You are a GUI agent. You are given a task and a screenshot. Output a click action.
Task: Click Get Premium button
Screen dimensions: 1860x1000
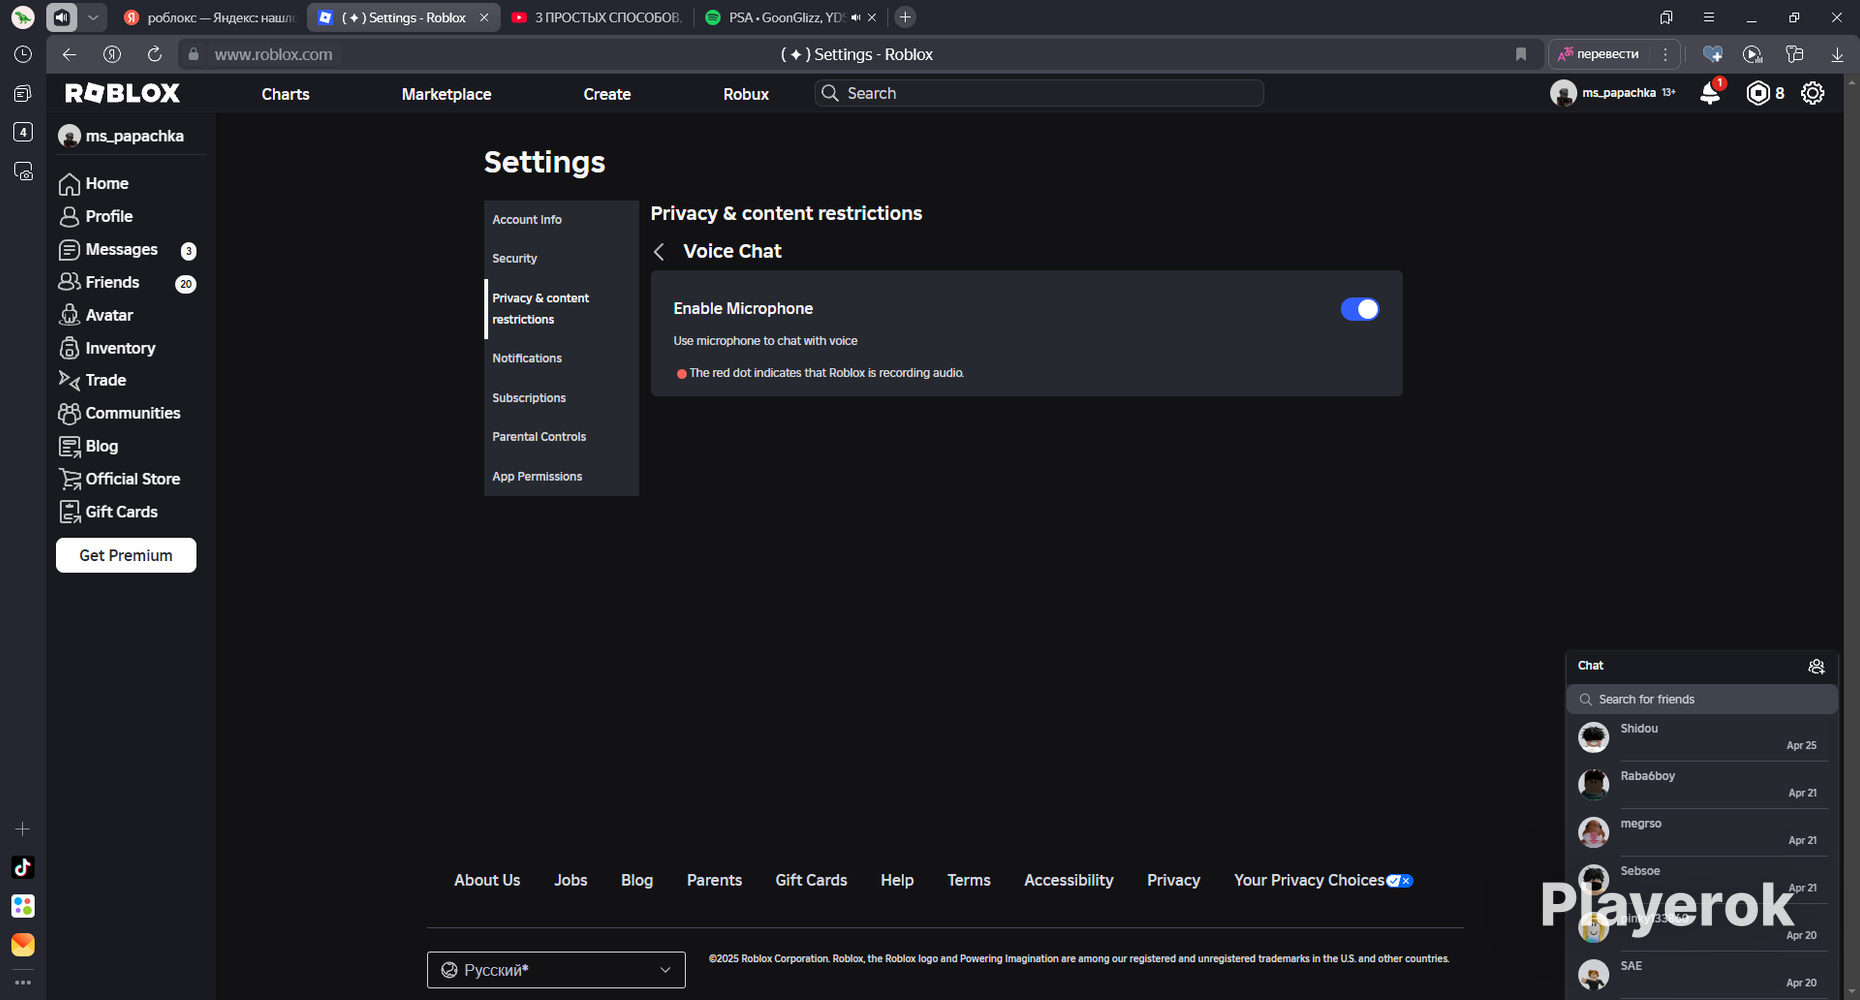[x=126, y=555]
